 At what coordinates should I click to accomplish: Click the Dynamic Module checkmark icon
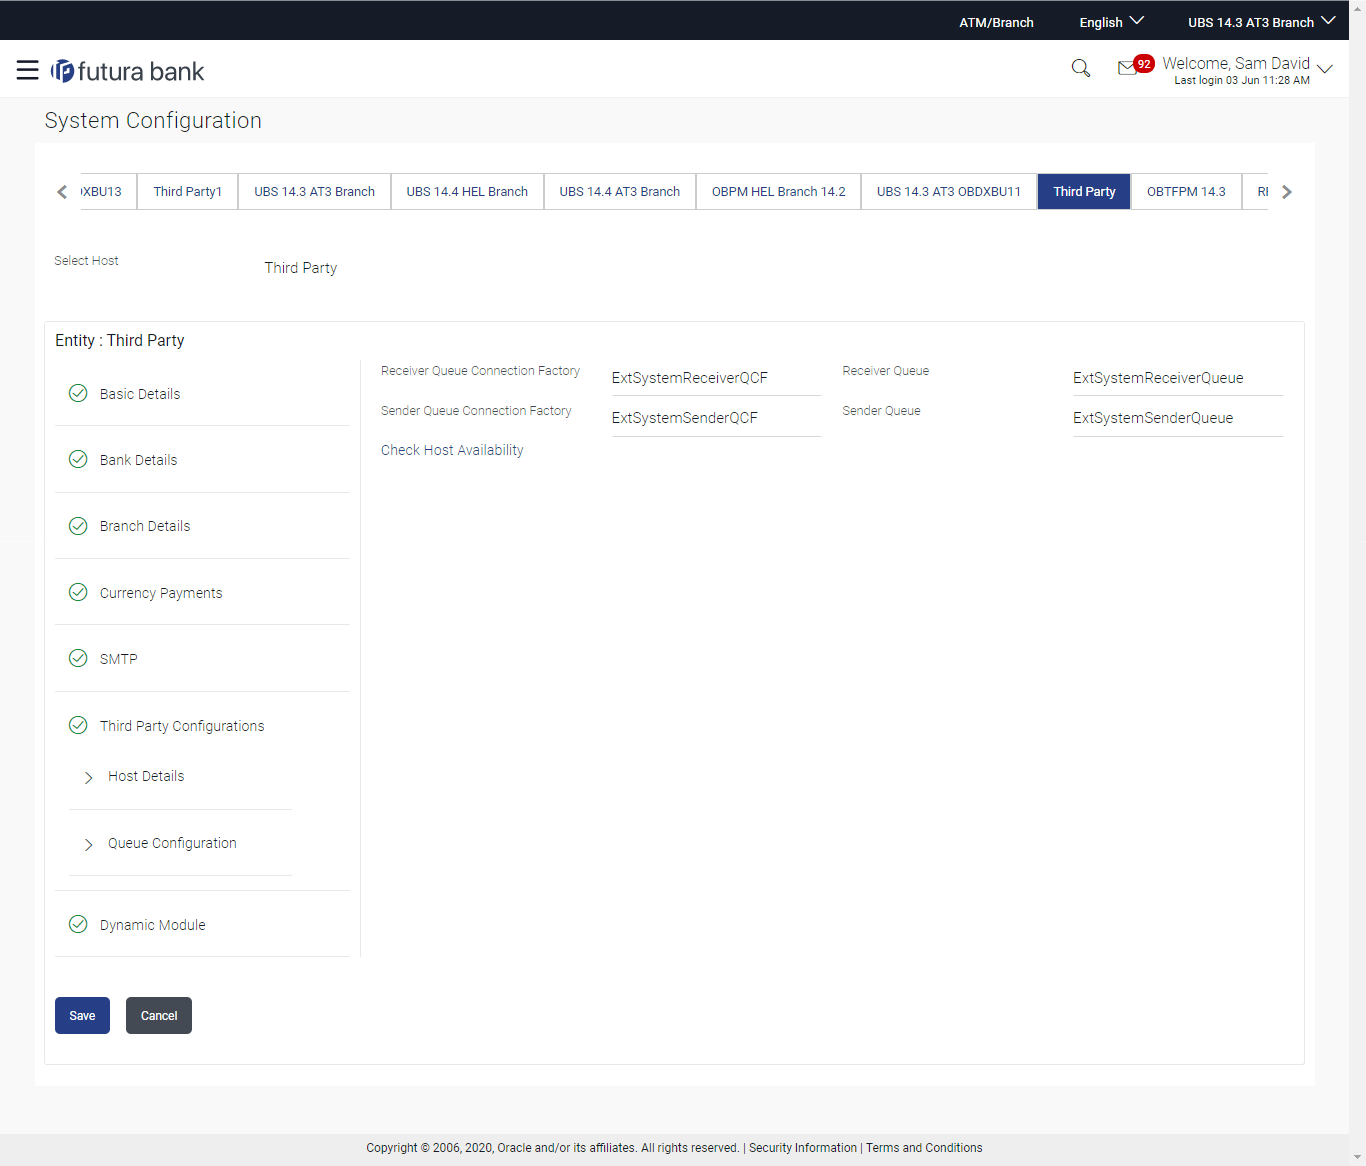click(78, 924)
